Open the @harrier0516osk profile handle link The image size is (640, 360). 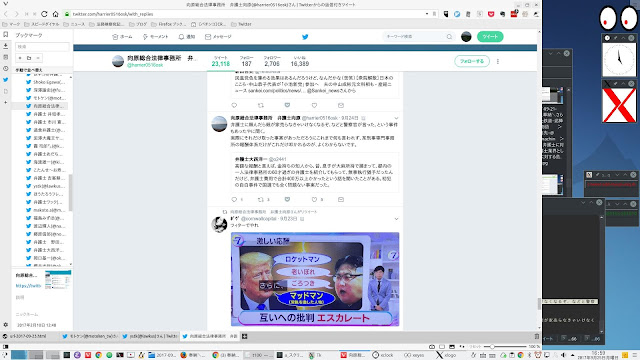point(145,65)
